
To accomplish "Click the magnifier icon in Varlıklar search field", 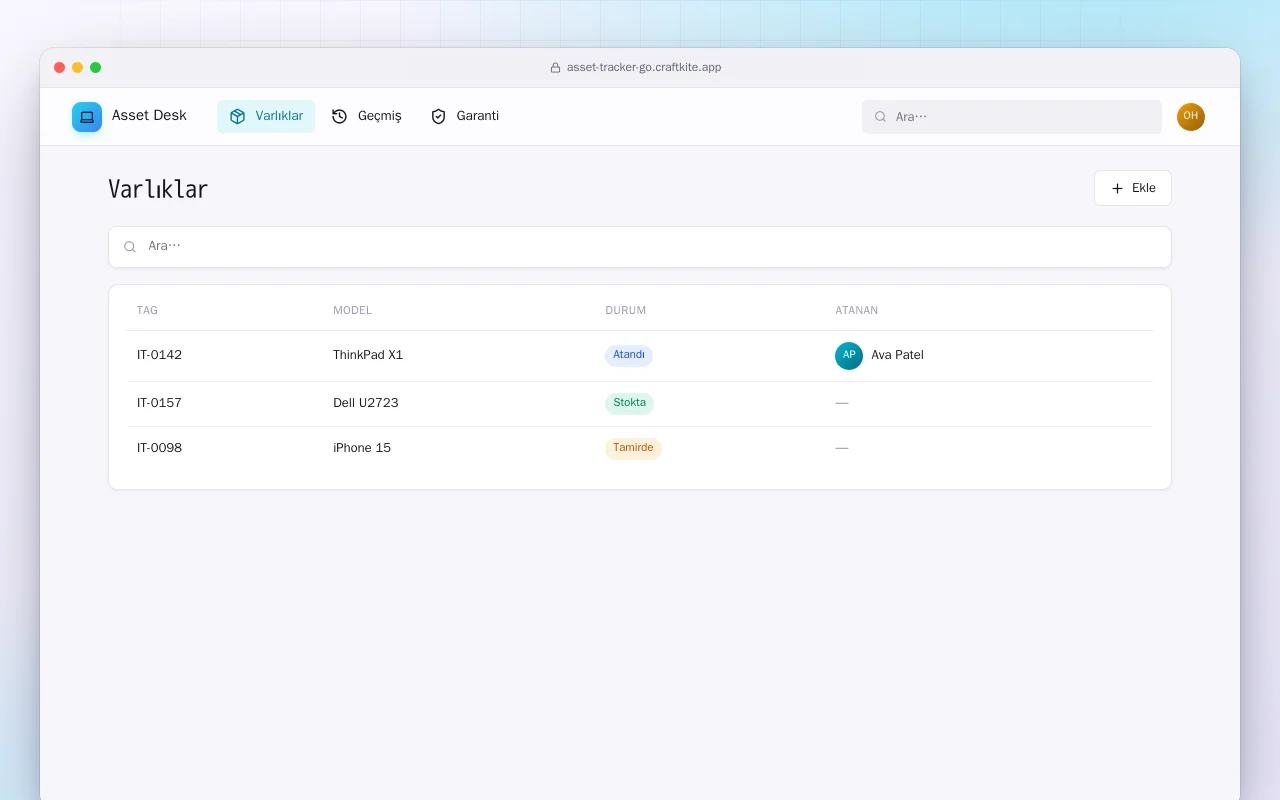I will point(130,247).
